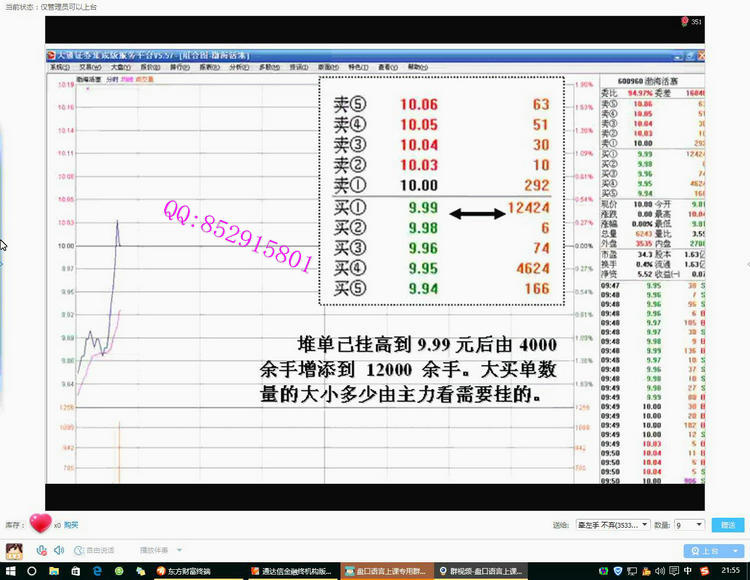Open the gift recipient dropdown

(612, 524)
